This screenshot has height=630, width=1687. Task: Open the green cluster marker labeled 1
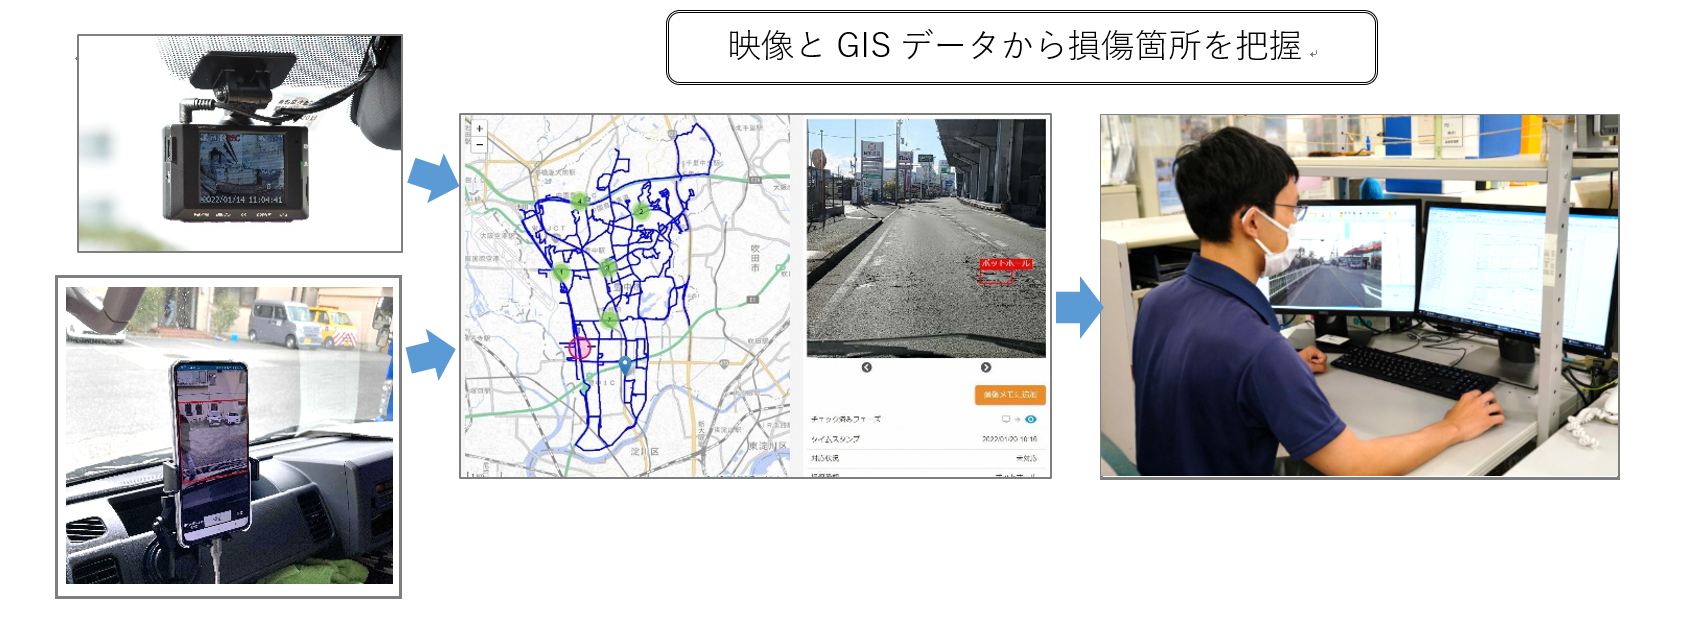tap(562, 271)
